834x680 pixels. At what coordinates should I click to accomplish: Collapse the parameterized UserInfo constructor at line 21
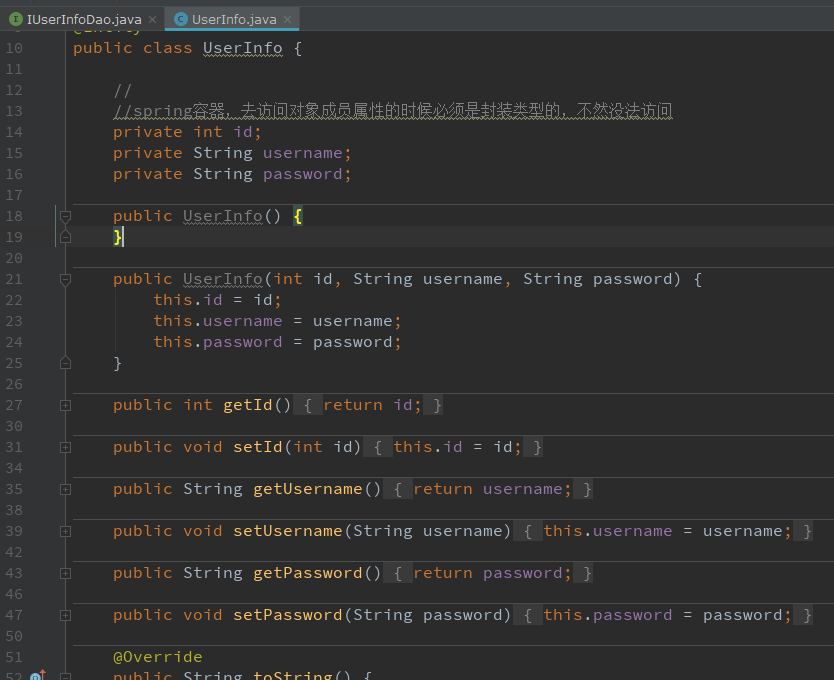[65, 279]
